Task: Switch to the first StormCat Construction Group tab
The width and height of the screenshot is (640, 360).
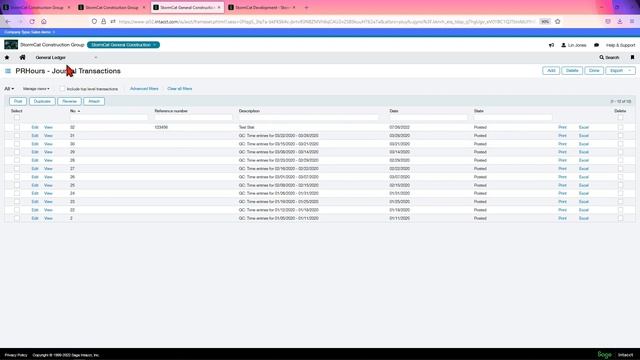Action: [38, 7]
